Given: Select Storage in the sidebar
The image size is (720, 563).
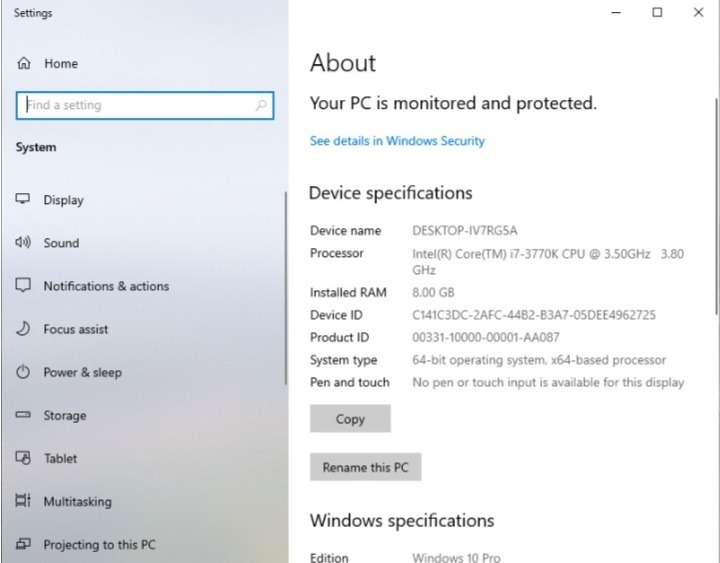Looking at the screenshot, I should [64, 416].
